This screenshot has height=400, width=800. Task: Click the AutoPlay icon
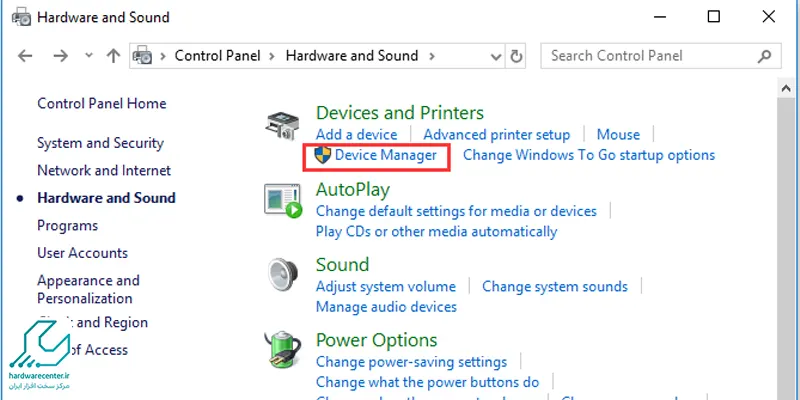[x=283, y=202]
